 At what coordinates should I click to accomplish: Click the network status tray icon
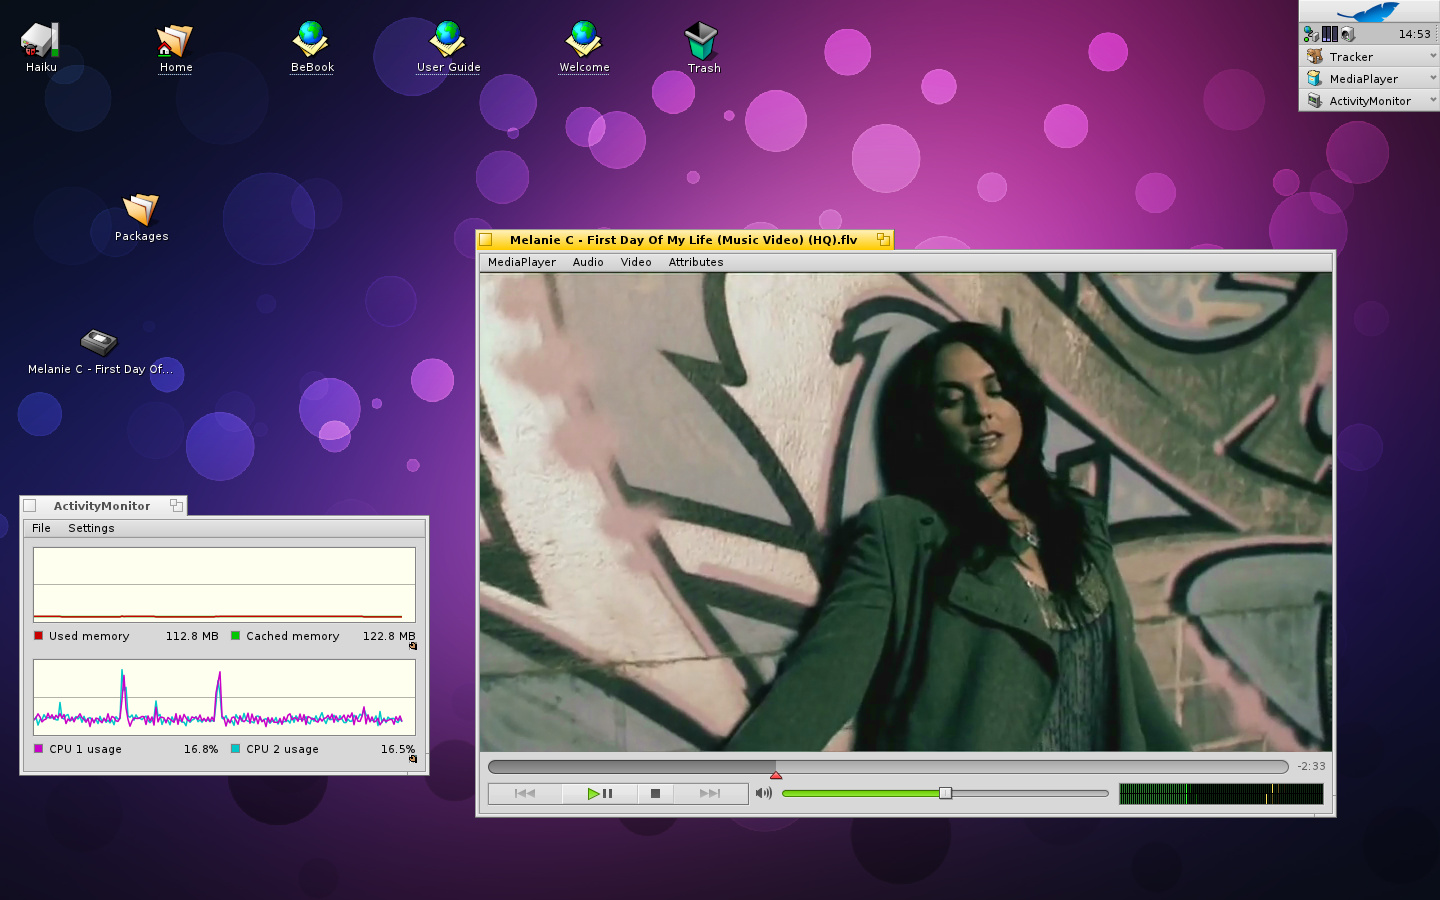pos(1311,34)
